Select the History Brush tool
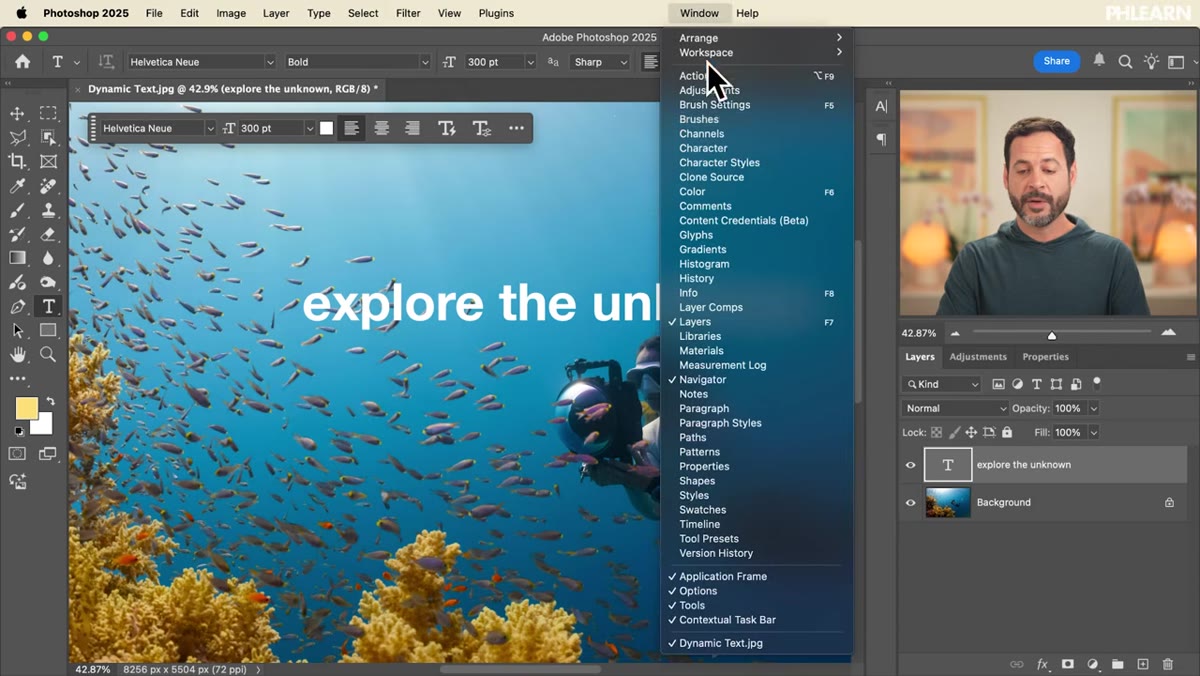 click(x=17, y=234)
